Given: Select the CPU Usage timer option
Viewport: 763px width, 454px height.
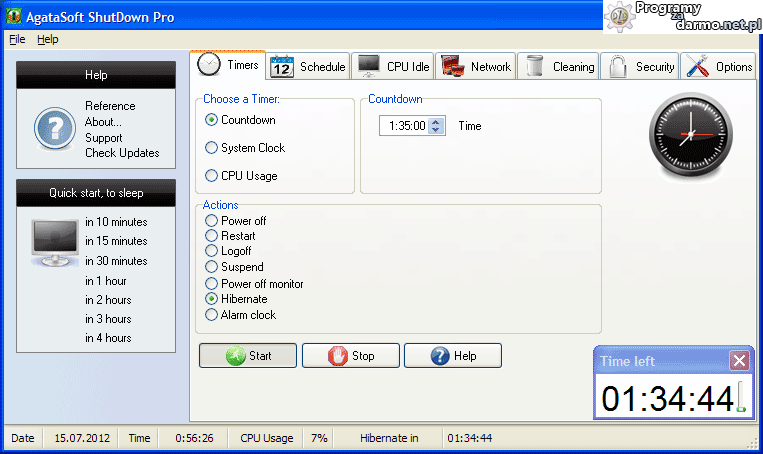Looking at the screenshot, I should tap(211, 176).
